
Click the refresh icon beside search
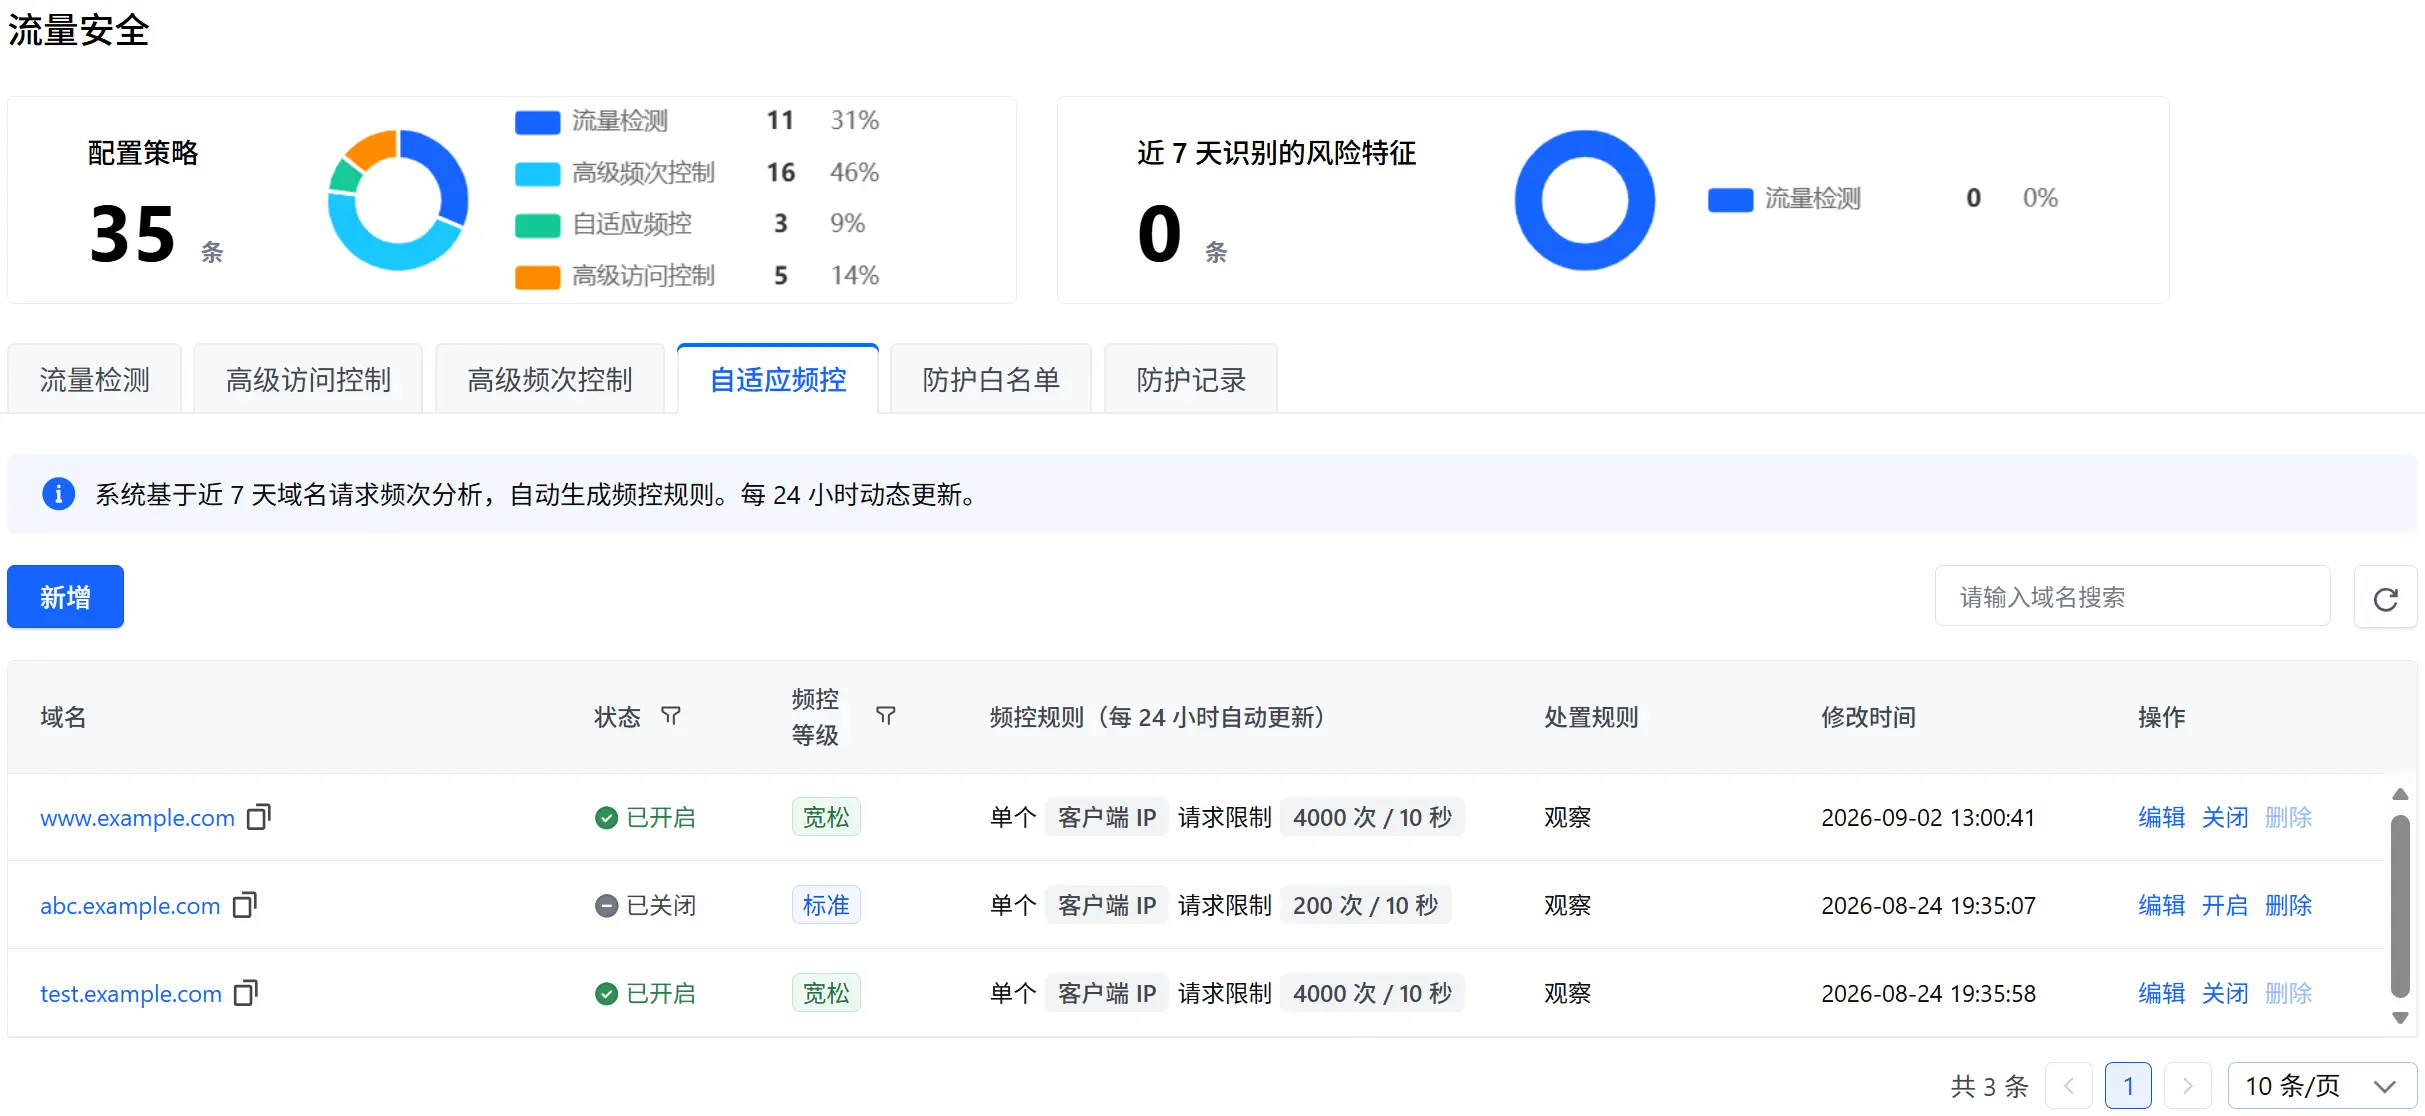(x=2386, y=598)
